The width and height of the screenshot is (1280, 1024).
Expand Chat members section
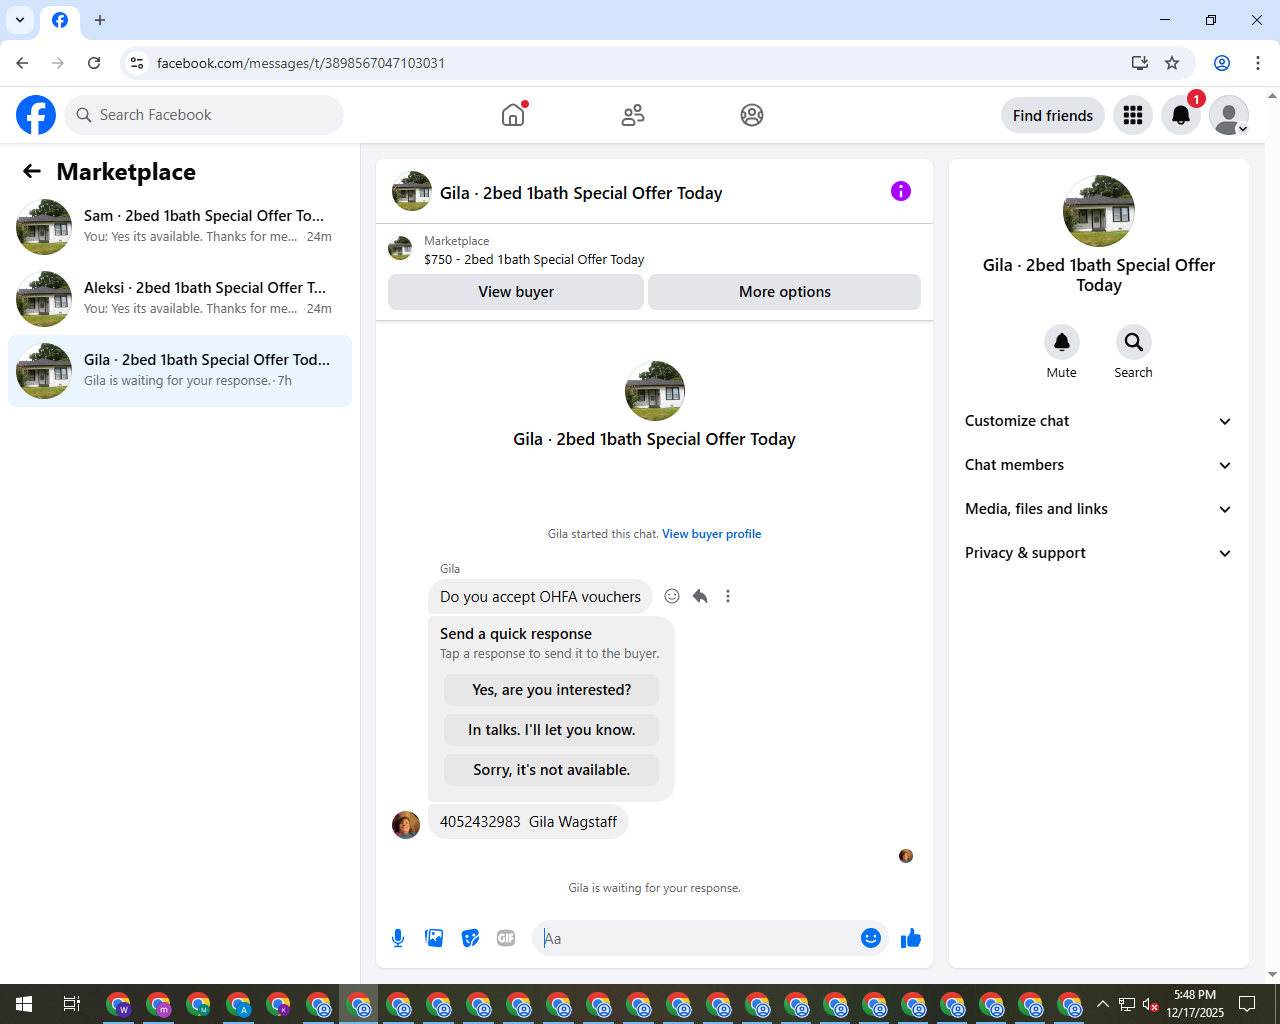pyautogui.click(x=1098, y=465)
